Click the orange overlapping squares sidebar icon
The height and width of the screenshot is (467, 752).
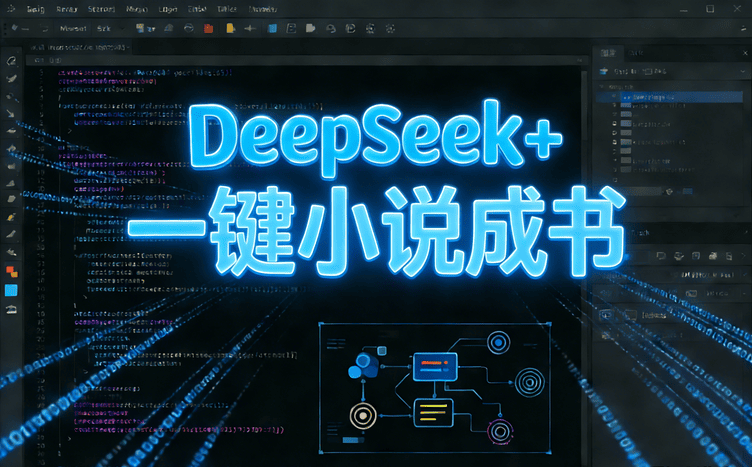(x=12, y=272)
